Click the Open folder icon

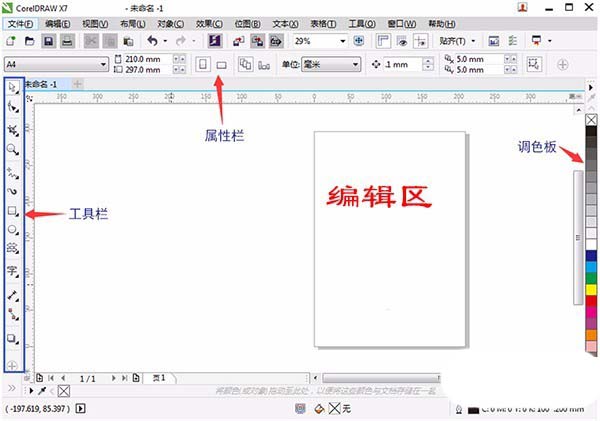pyautogui.click(x=29, y=41)
